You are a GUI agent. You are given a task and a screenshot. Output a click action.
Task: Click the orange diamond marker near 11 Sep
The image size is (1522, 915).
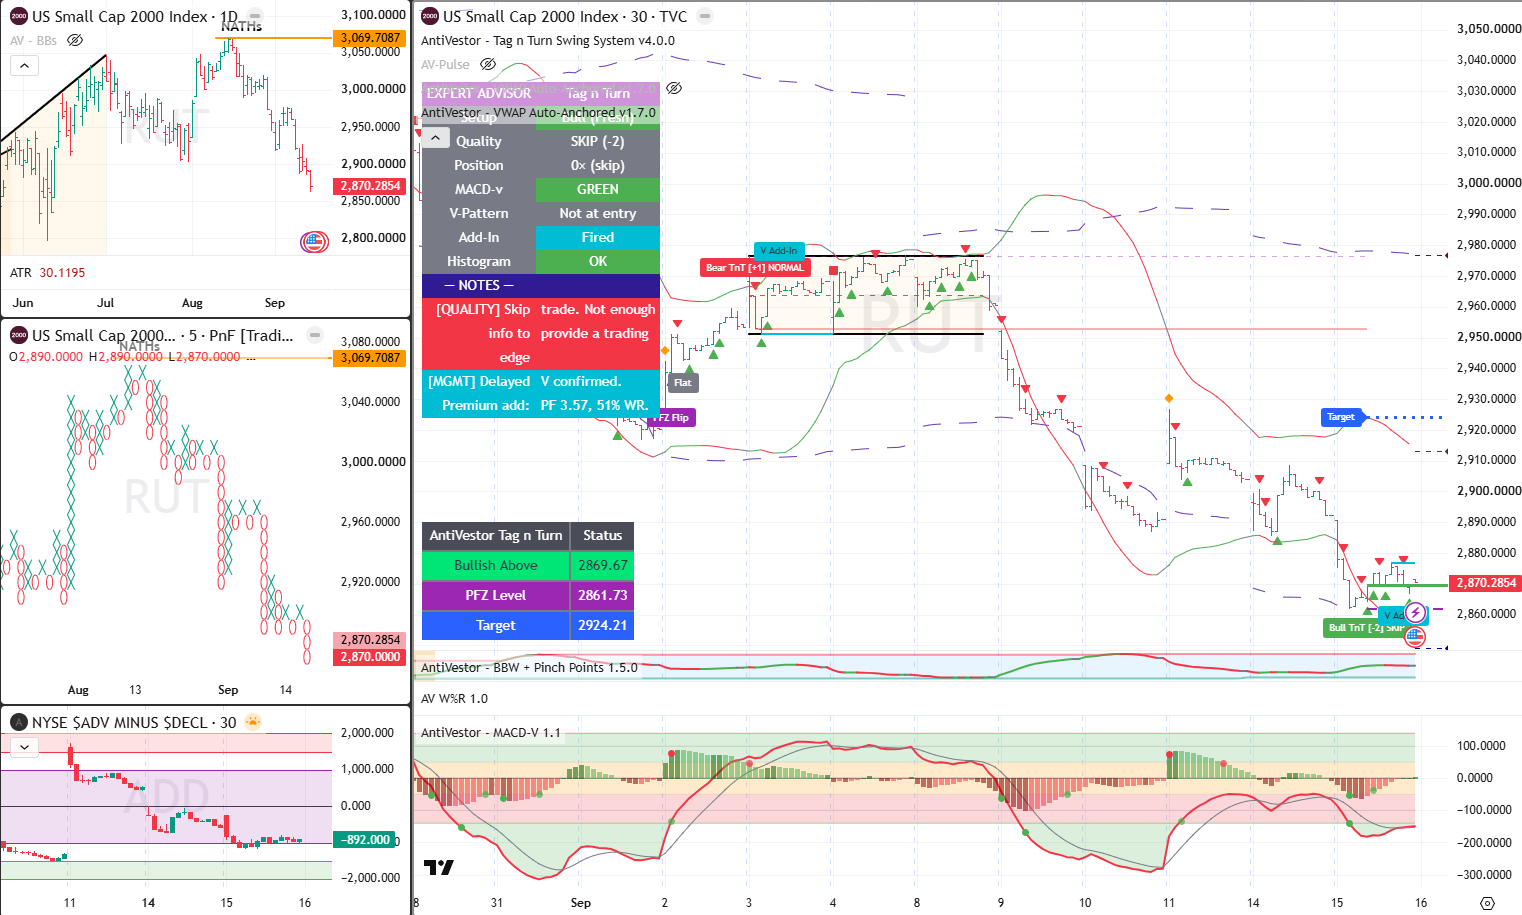click(1168, 399)
